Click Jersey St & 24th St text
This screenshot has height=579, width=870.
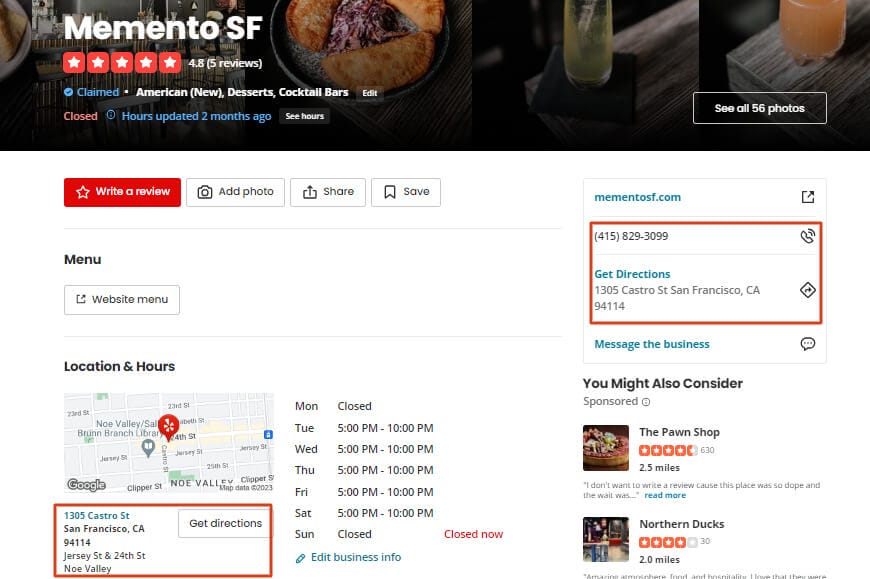[x=104, y=556]
